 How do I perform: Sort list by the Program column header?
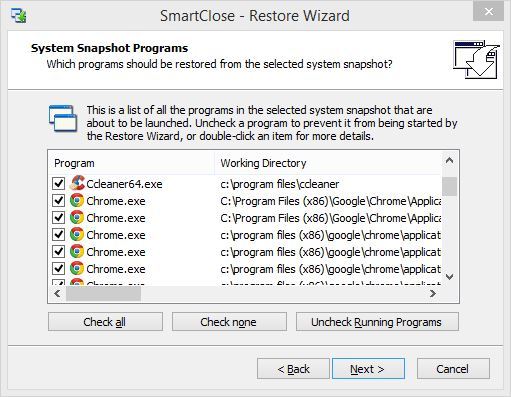tap(131, 163)
